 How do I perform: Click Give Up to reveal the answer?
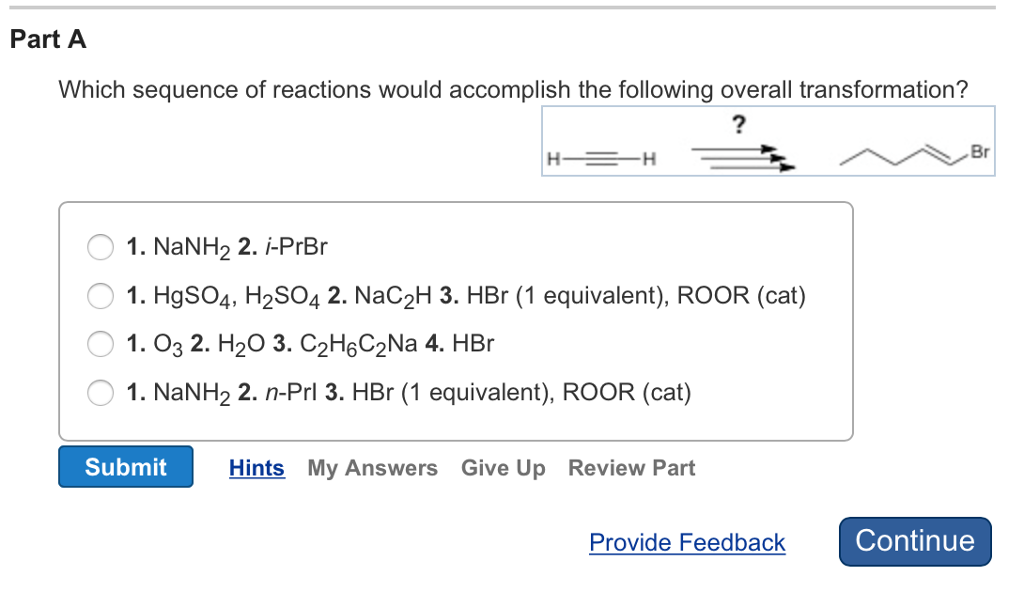click(x=503, y=467)
